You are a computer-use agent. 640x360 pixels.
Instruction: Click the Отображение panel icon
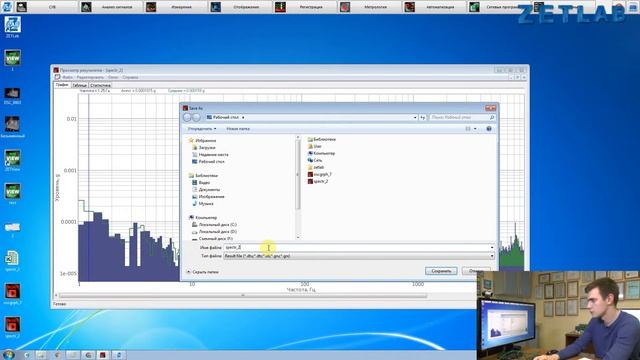(216, 7)
